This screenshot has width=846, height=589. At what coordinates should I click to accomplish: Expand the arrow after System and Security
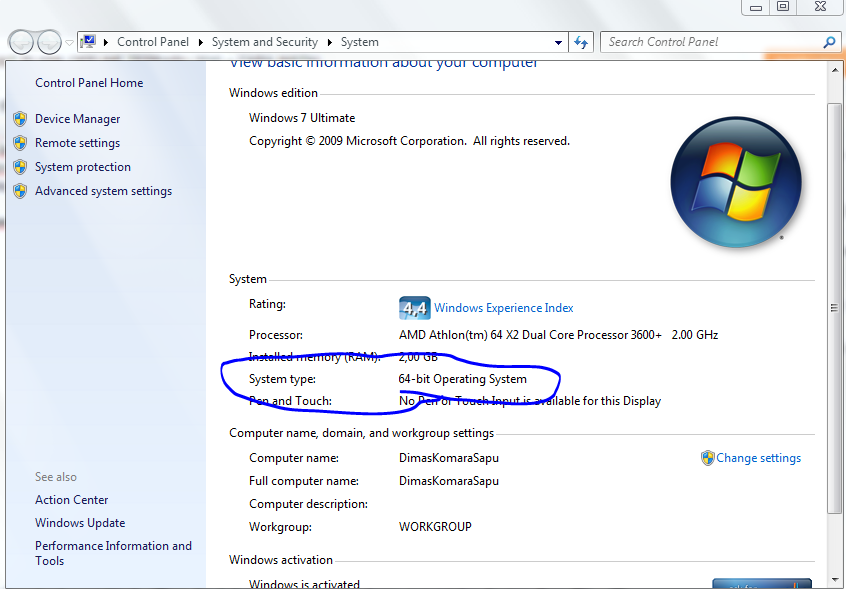coord(330,42)
